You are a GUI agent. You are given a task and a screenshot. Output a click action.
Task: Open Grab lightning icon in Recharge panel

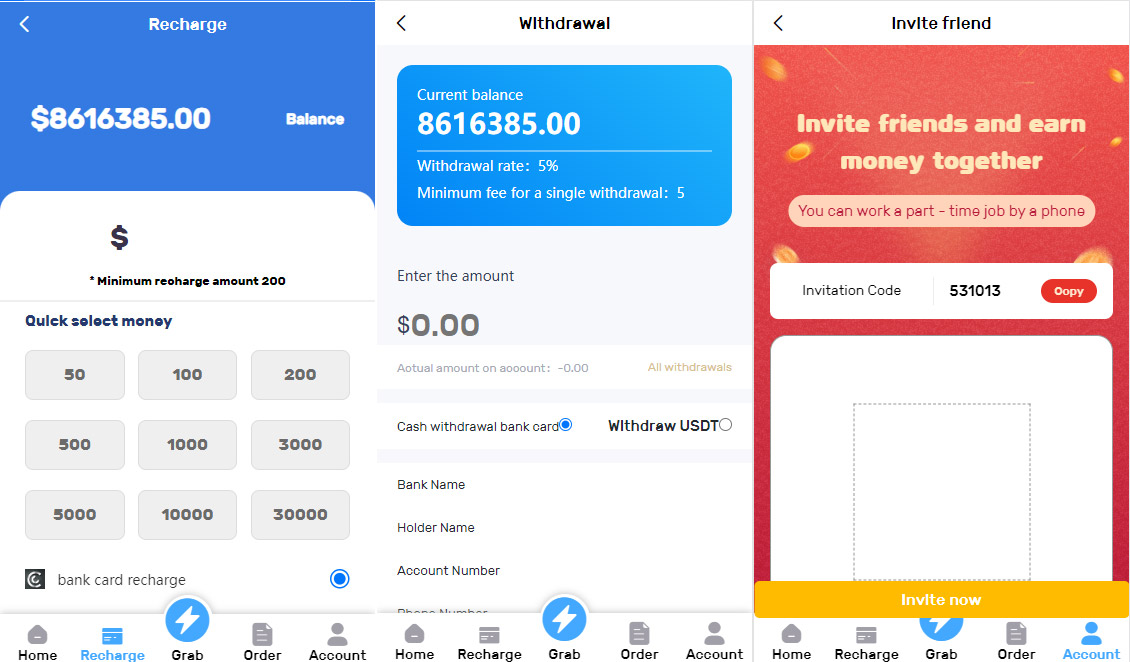pyautogui.click(x=187, y=619)
